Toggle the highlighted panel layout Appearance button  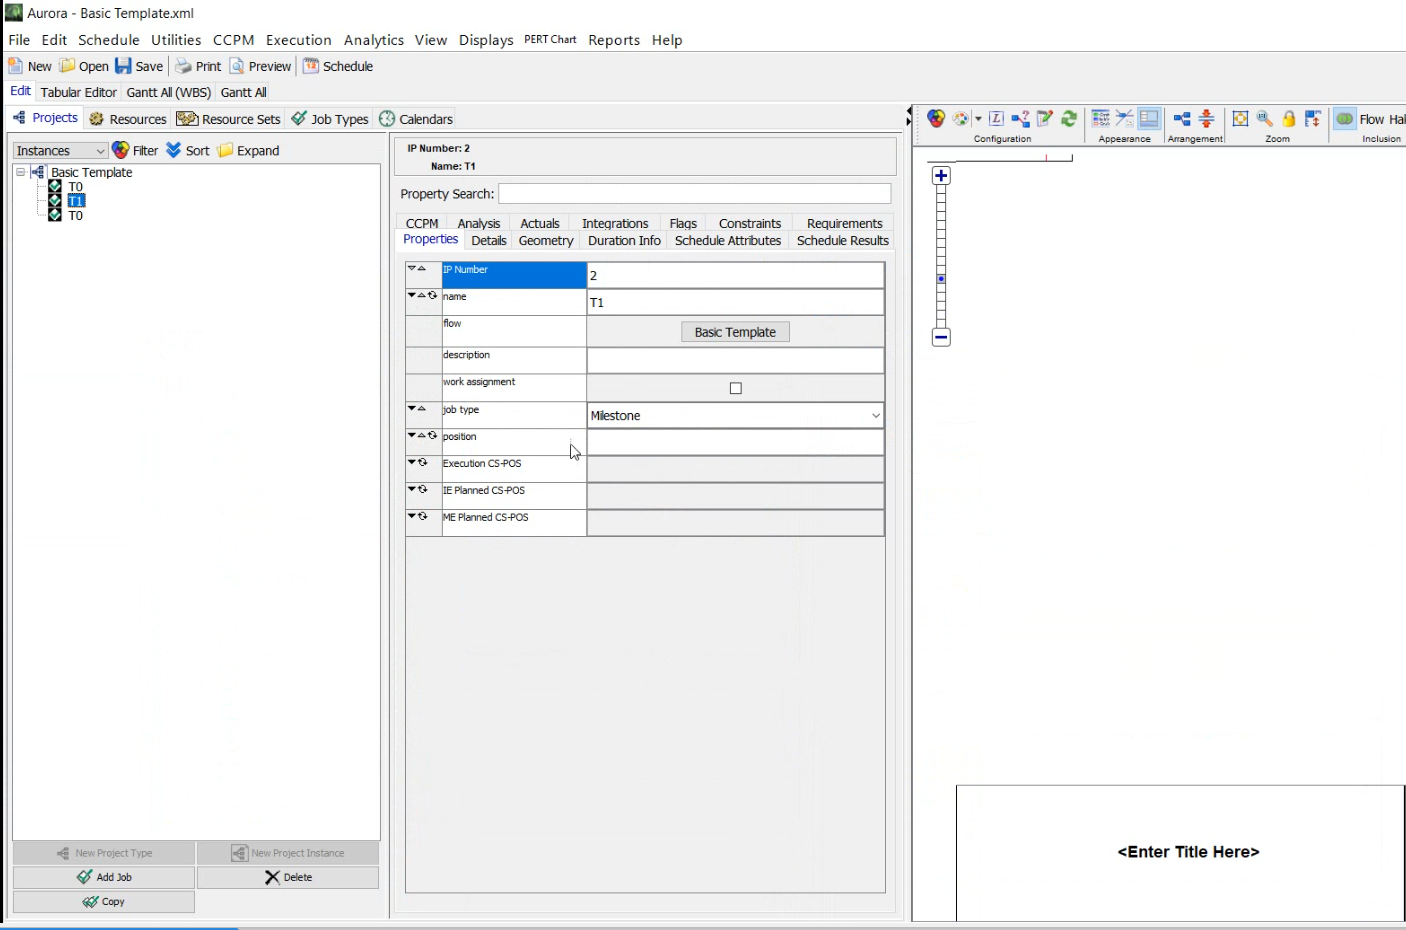coord(1149,119)
